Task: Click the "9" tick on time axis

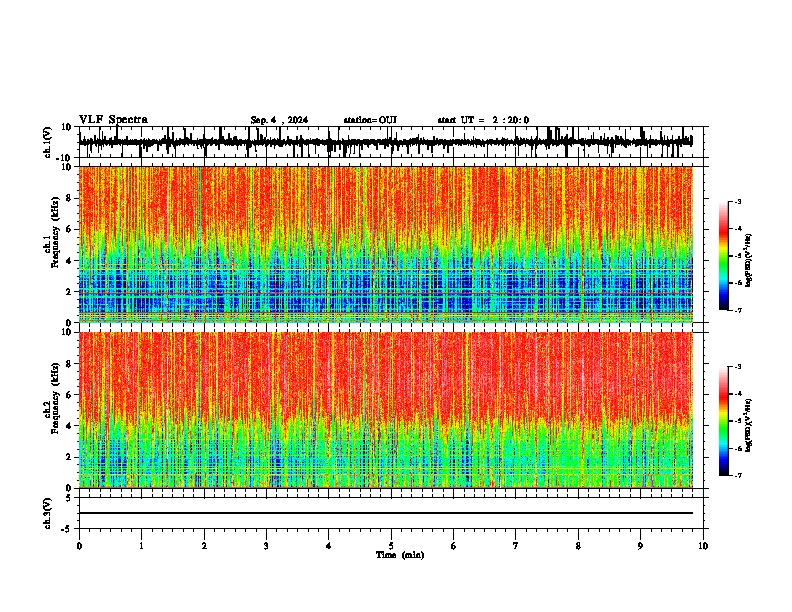Action: click(640, 546)
